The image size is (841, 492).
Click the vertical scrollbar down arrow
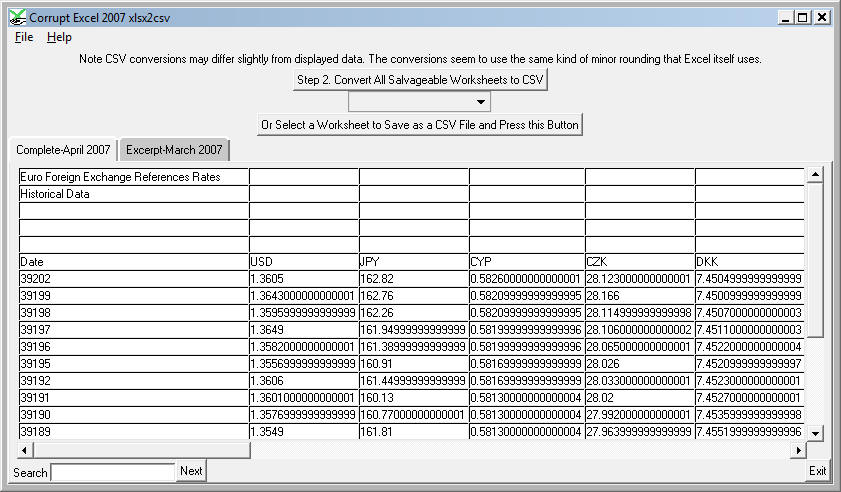[x=815, y=433]
